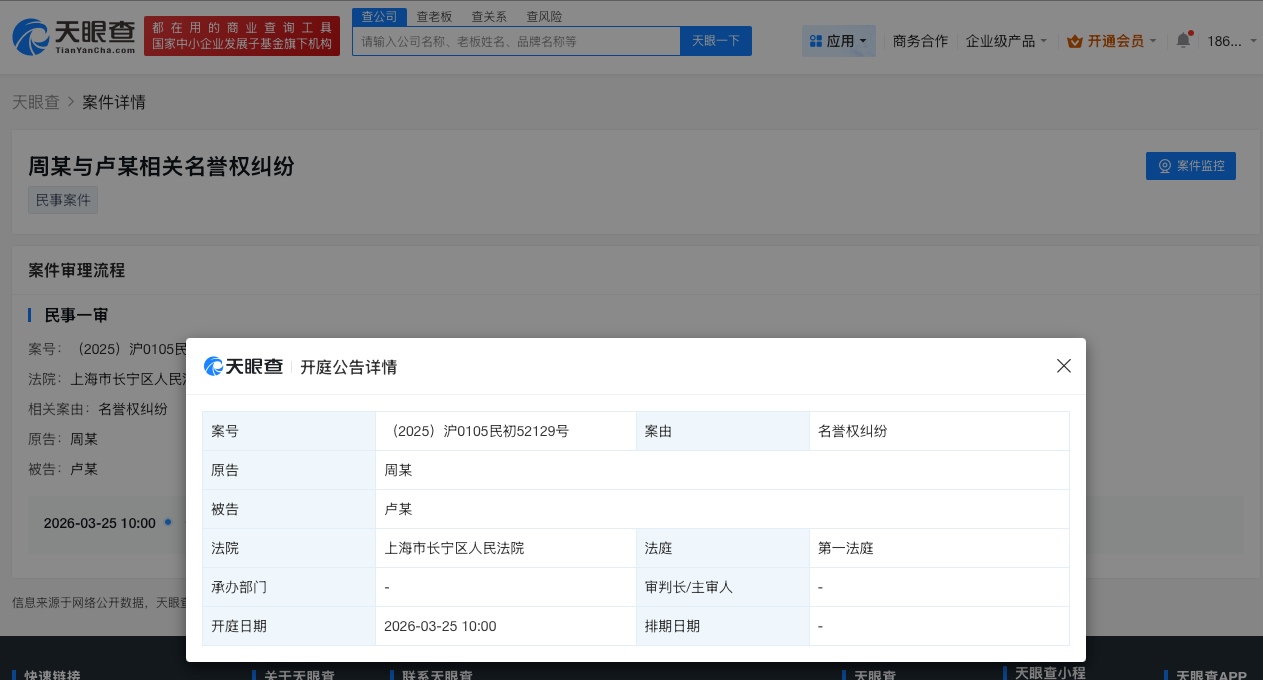Open the 应用 dropdown menu
The height and width of the screenshot is (680, 1263).
[x=840, y=41]
